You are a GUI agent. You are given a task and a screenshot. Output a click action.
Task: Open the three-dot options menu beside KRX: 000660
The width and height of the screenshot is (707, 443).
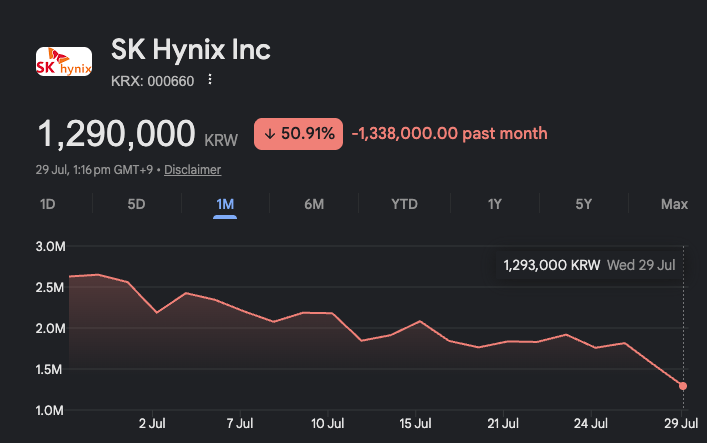tap(210, 79)
